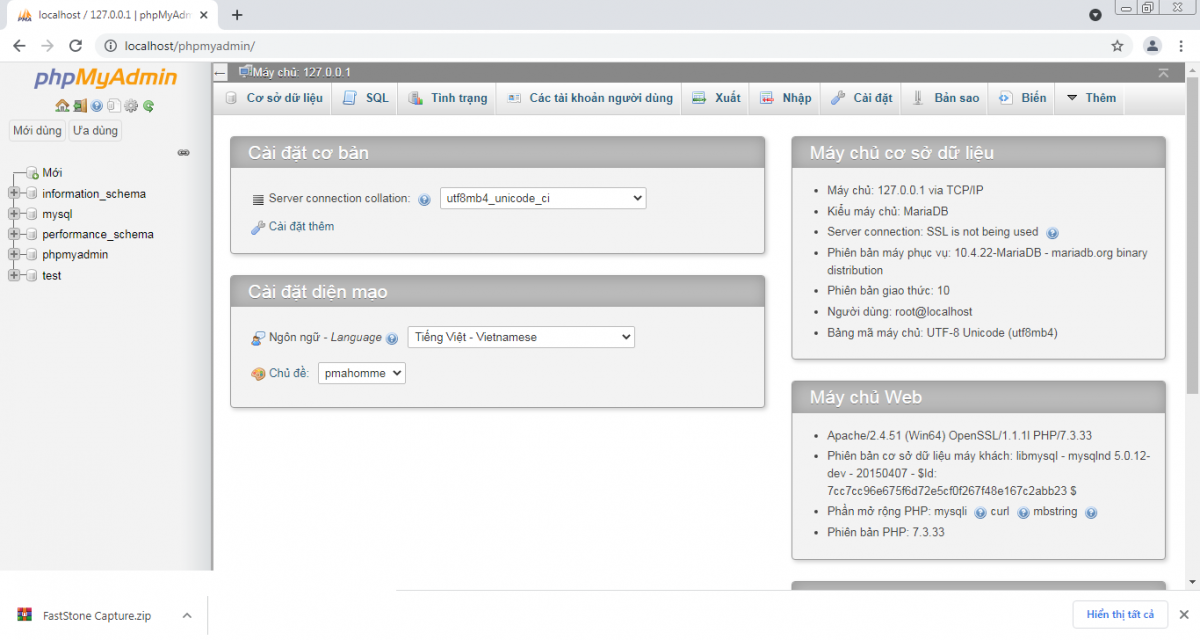Open the Thêm more menu
The height and width of the screenshot is (640, 1200).
point(1091,98)
